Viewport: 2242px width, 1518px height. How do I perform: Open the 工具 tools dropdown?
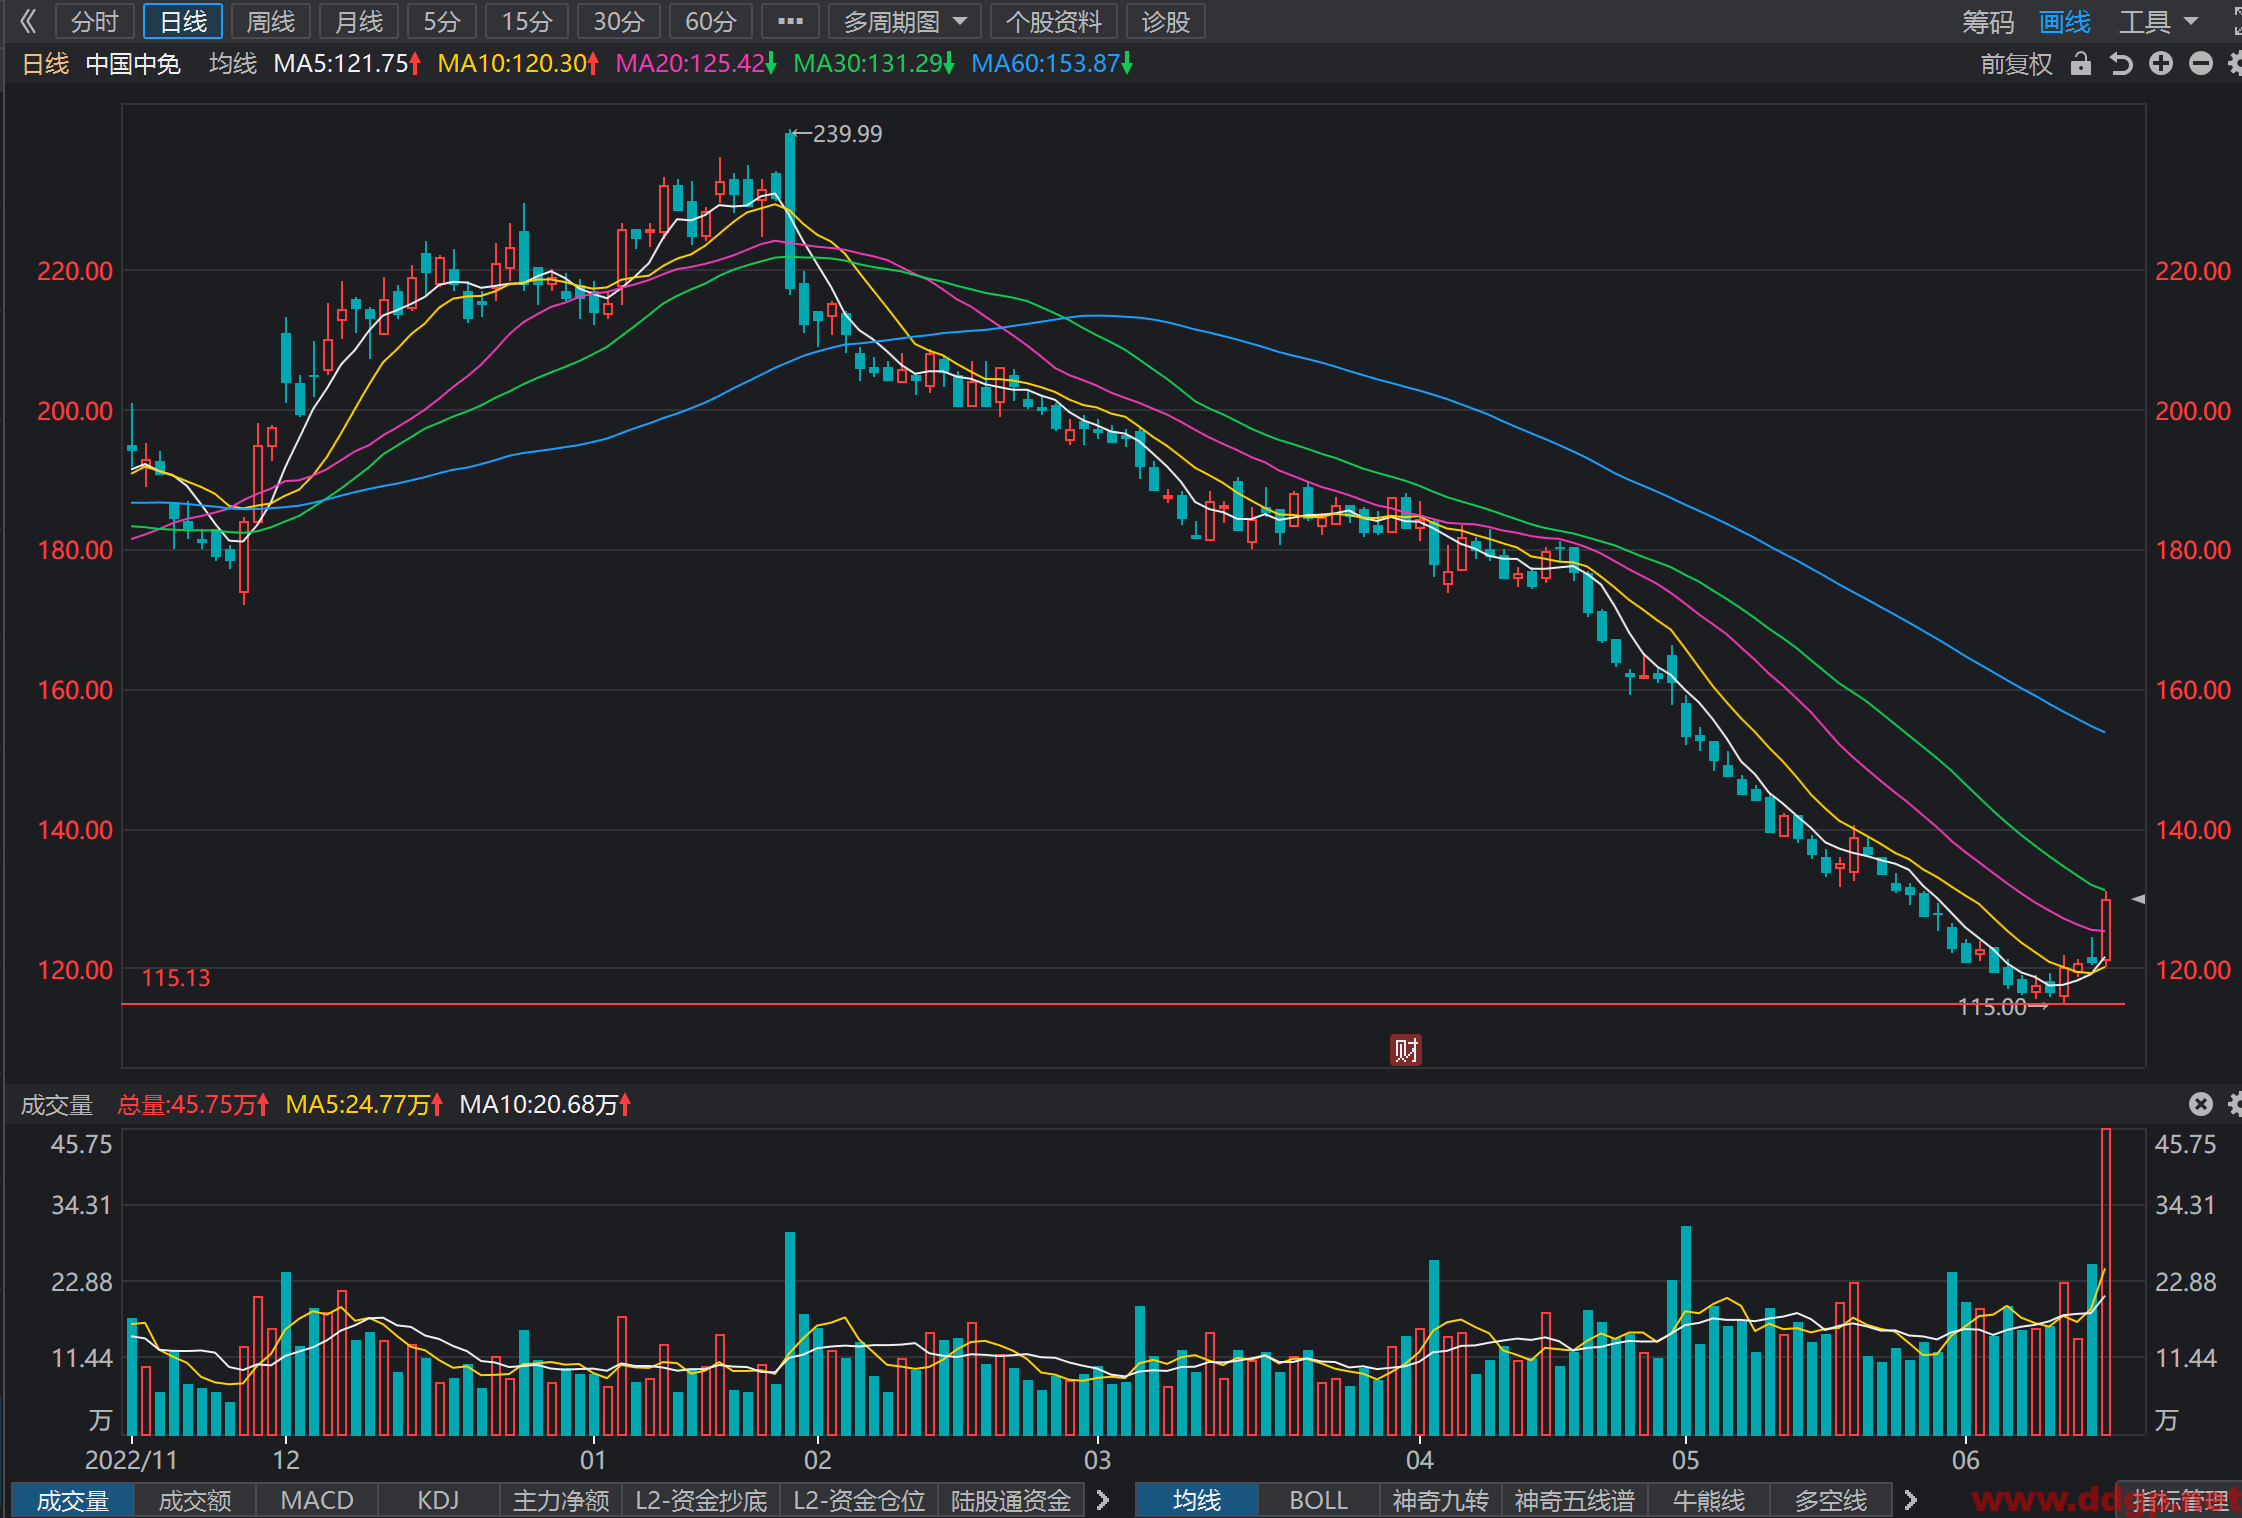click(x=2159, y=22)
